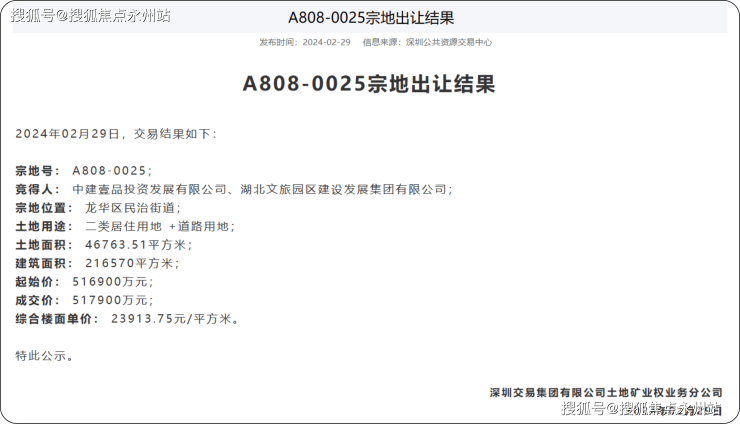Click the 发布时间 2024-02-29 publish date
The image size is (740, 424).
click(305, 43)
